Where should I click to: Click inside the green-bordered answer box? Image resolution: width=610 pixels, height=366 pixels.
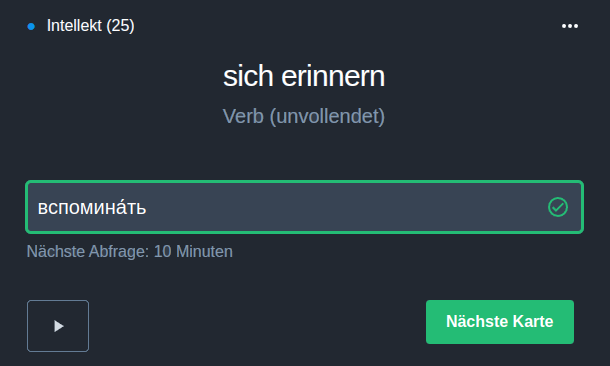click(304, 207)
